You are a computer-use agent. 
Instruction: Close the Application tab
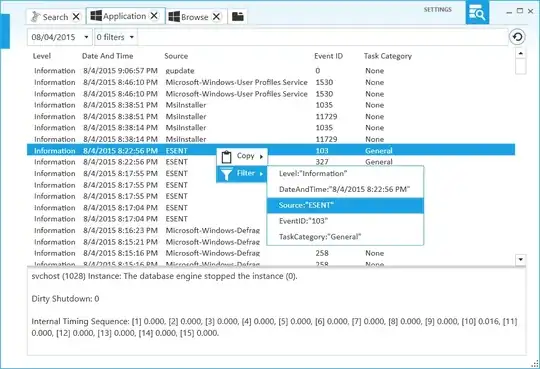click(x=154, y=16)
